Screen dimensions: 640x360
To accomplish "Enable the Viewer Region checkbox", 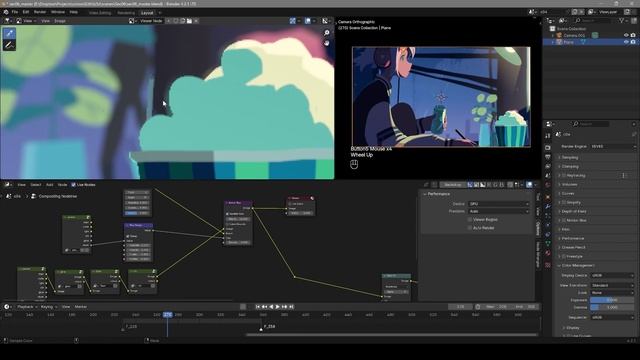I will 470,220.
